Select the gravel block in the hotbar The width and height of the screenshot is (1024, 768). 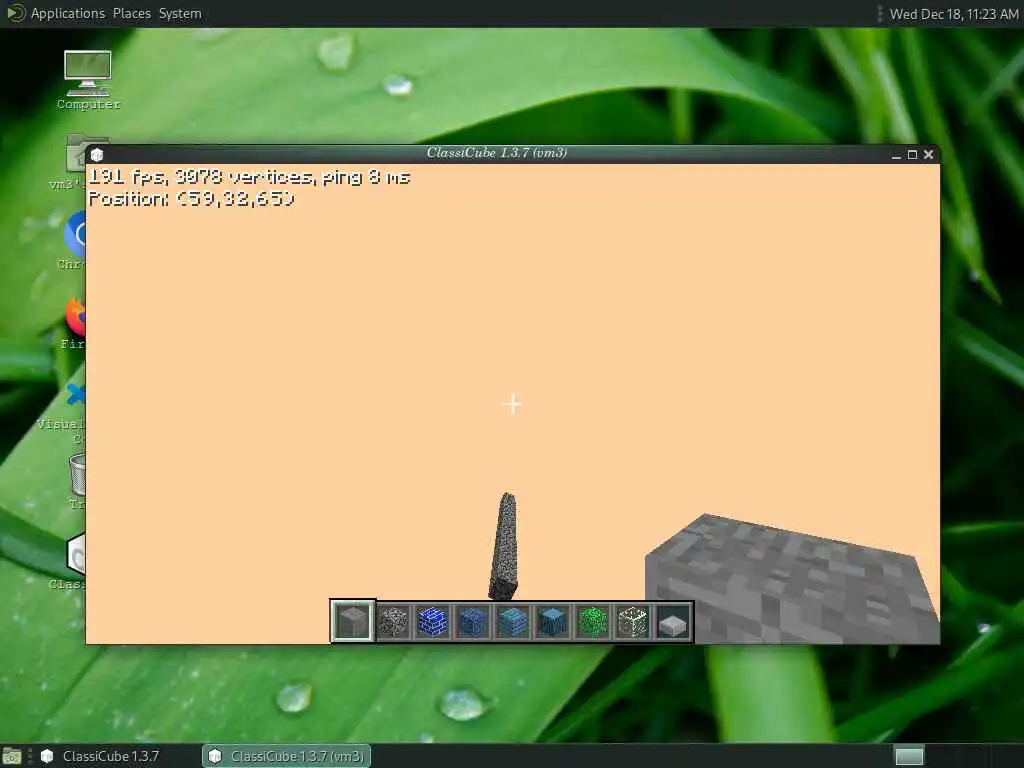[393, 622]
